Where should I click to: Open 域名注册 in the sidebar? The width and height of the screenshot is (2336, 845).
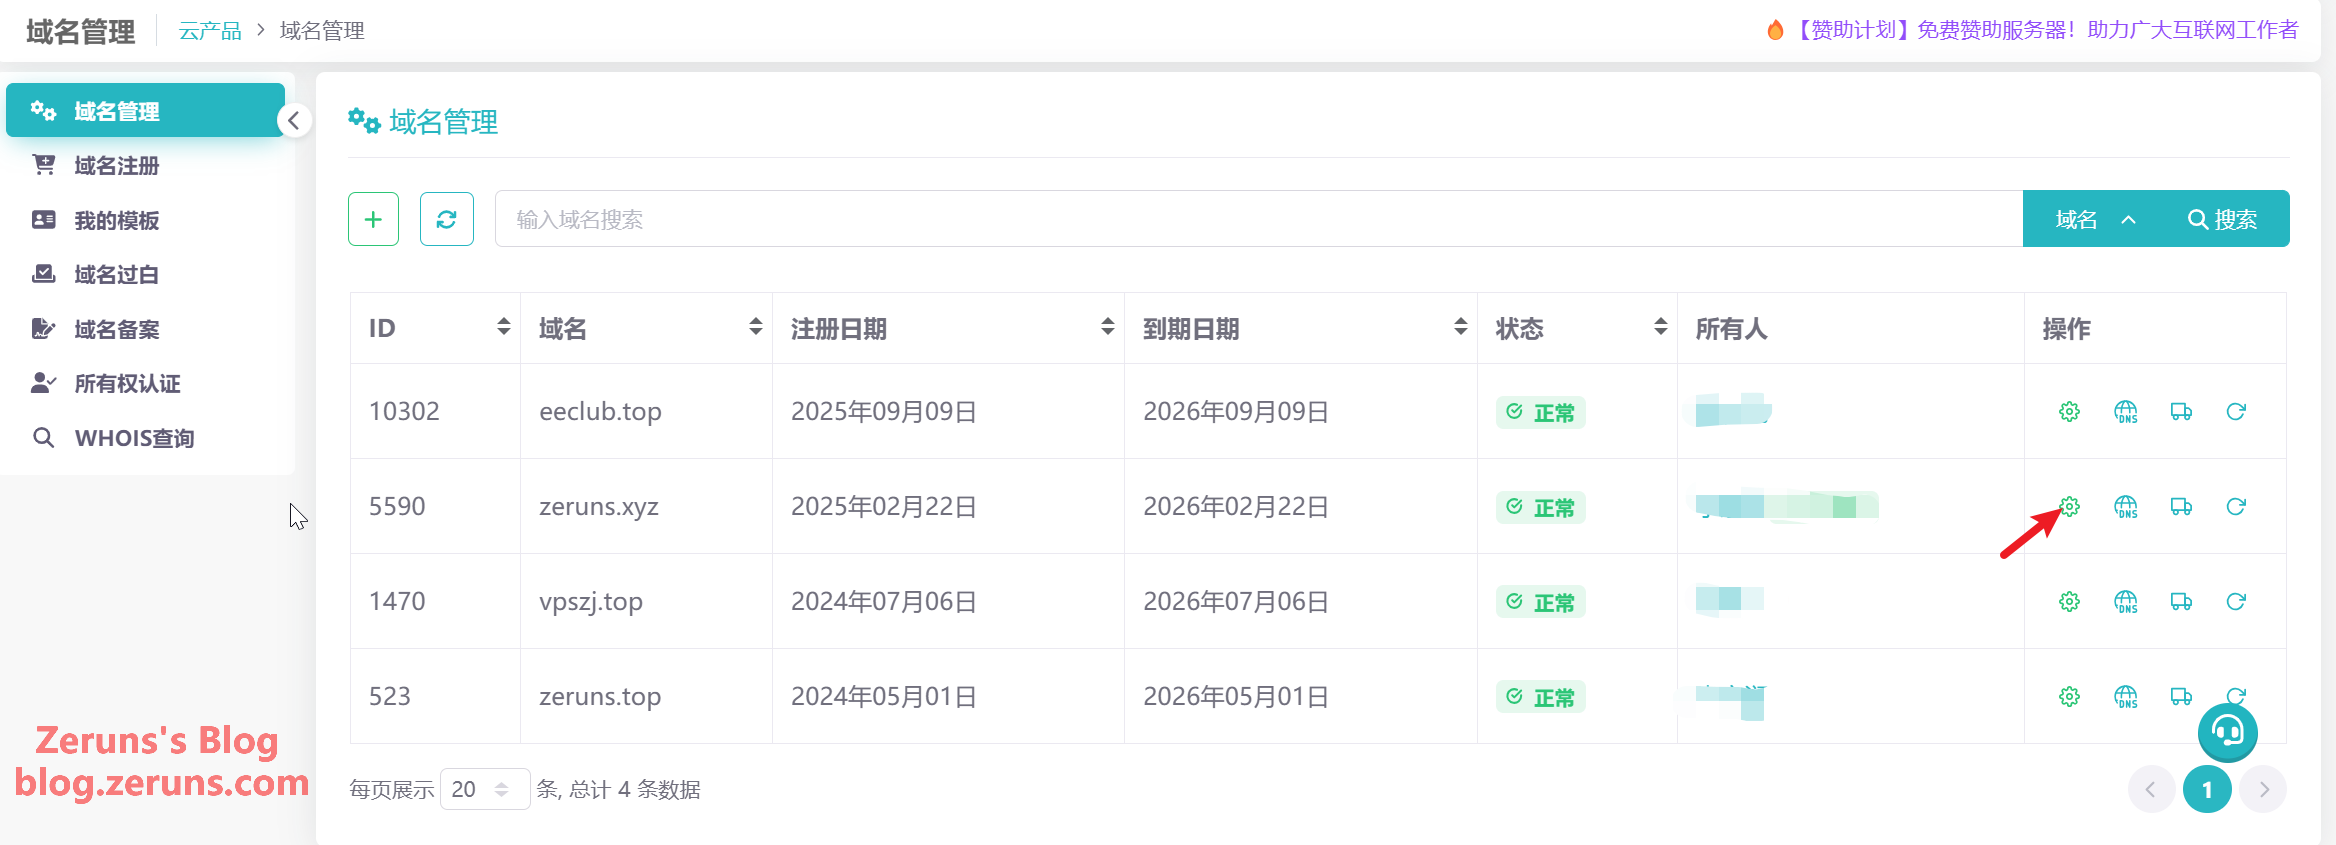pyautogui.click(x=117, y=166)
